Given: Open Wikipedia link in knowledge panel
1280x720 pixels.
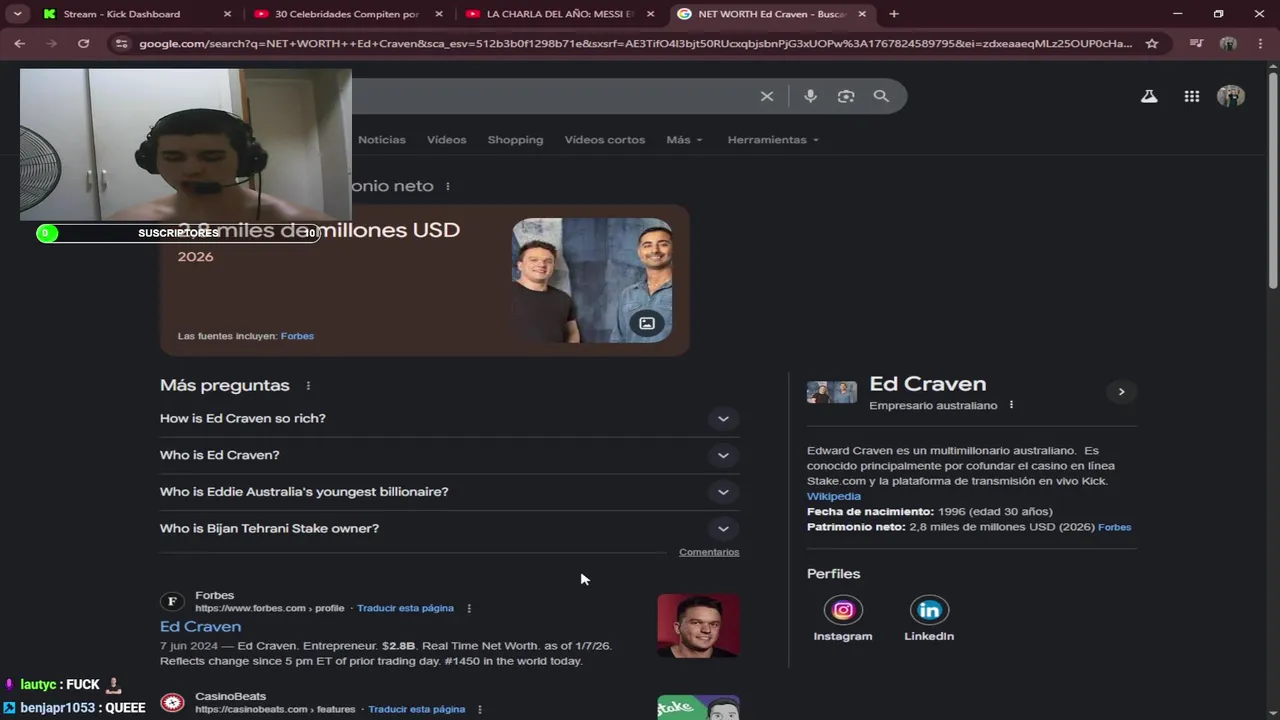Looking at the screenshot, I should click(x=834, y=496).
